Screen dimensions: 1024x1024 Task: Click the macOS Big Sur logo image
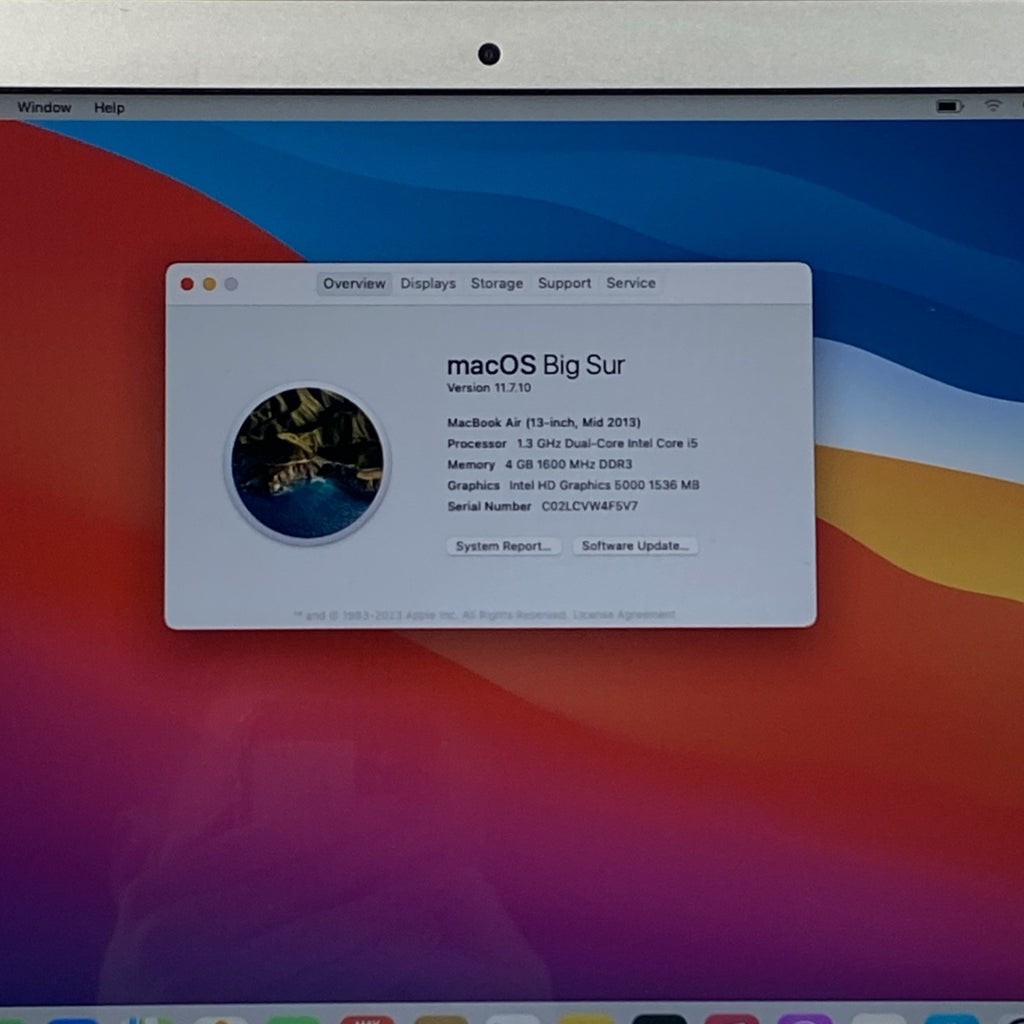[308, 463]
